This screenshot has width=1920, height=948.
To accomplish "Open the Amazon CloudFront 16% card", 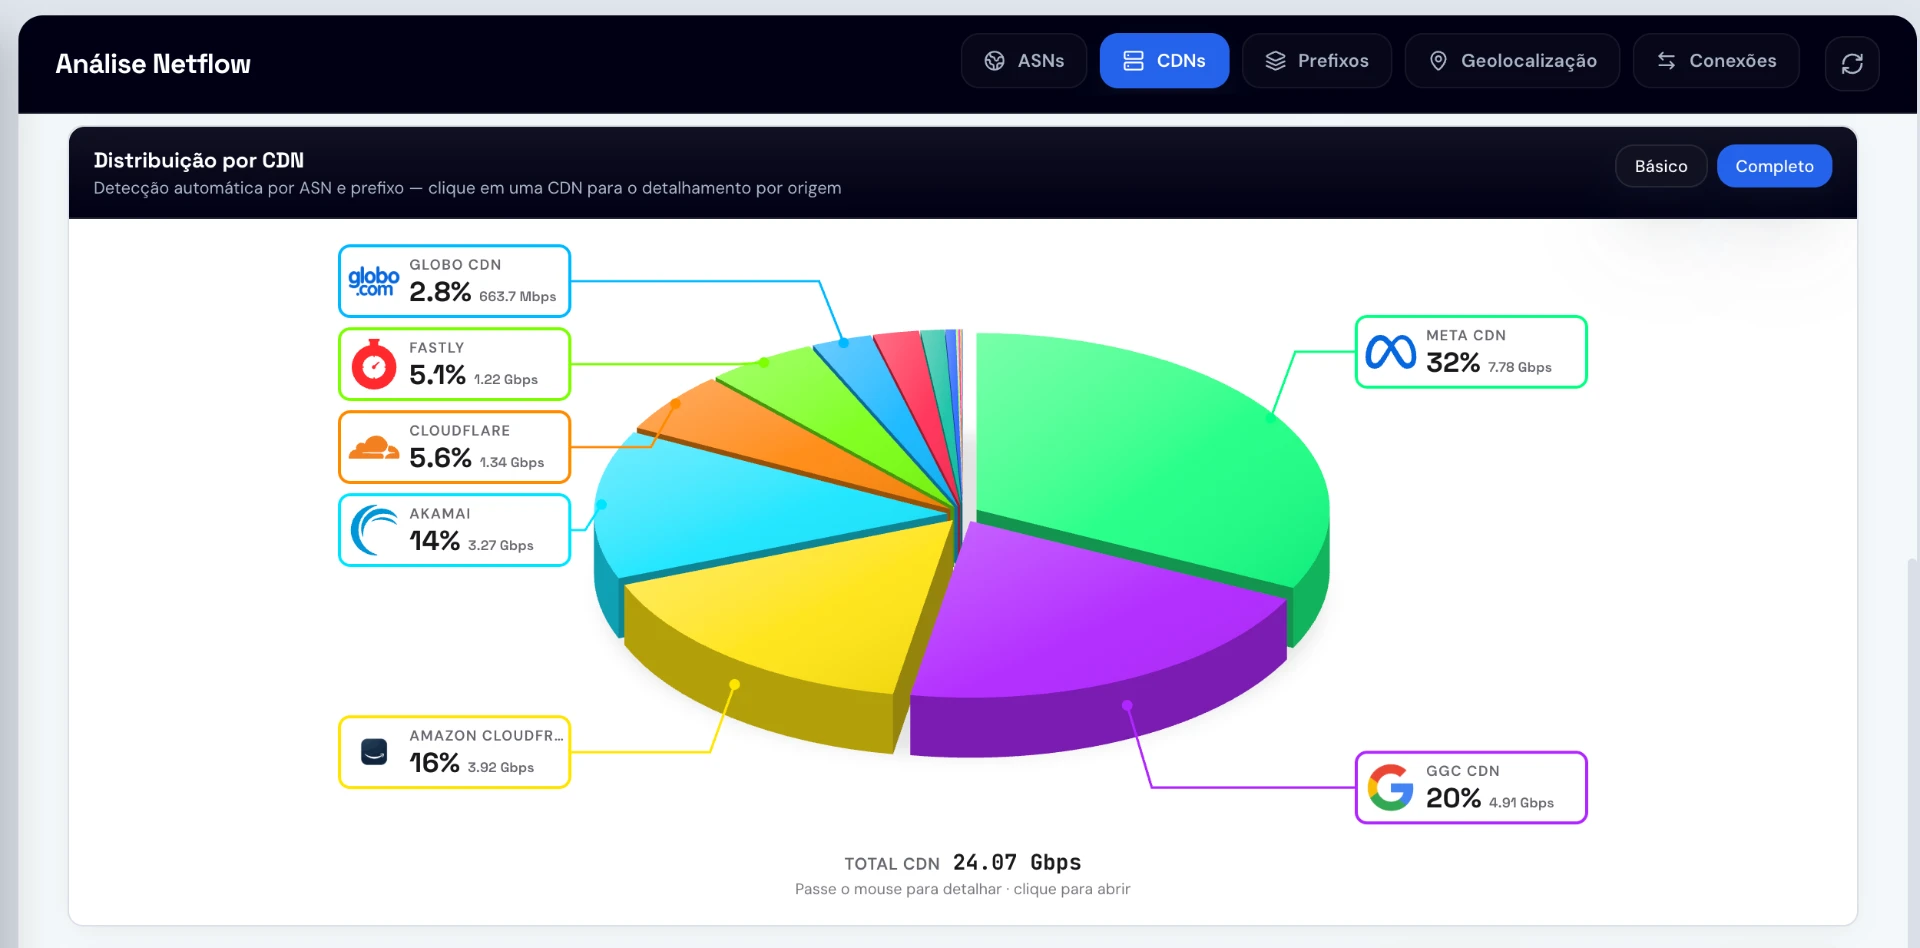I will click(455, 752).
